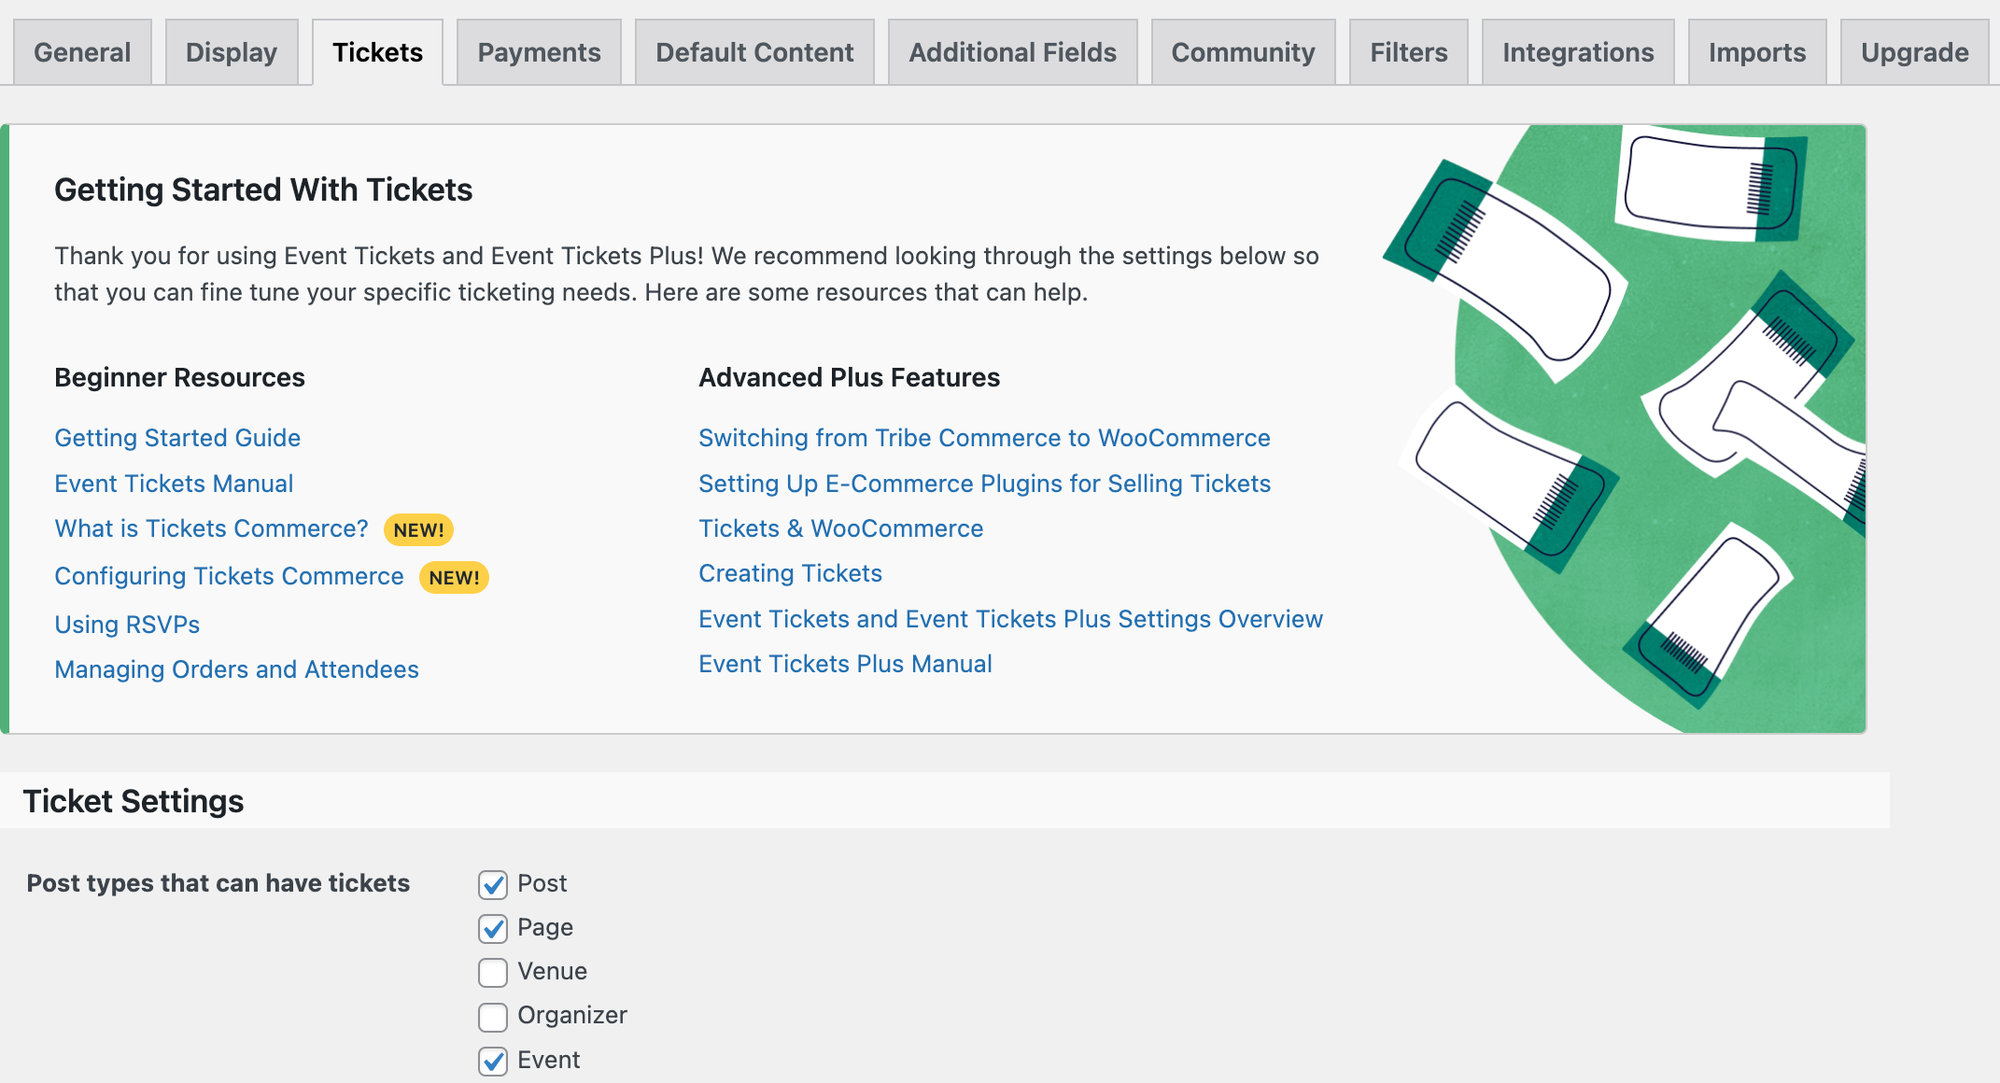Click the Tickets tab
The height and width of the screenshot is (1083, 2000).
pos(377,52)
